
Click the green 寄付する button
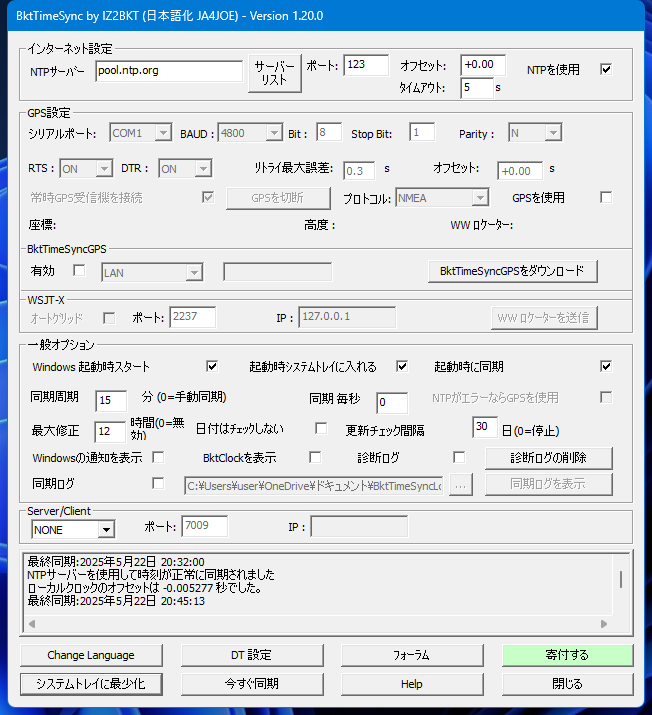point(568,655)
